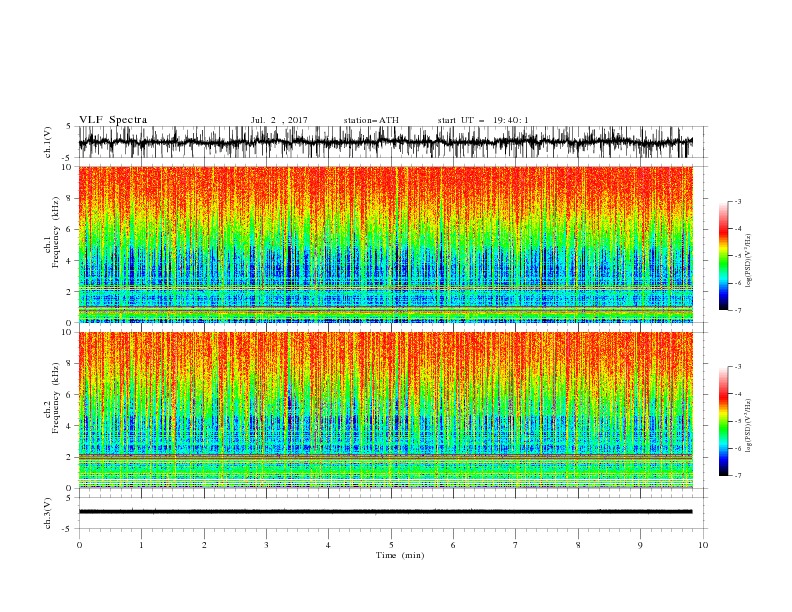Click the lower color scale '-3' label
792x612 pixels.
click(x=737, y=367)
